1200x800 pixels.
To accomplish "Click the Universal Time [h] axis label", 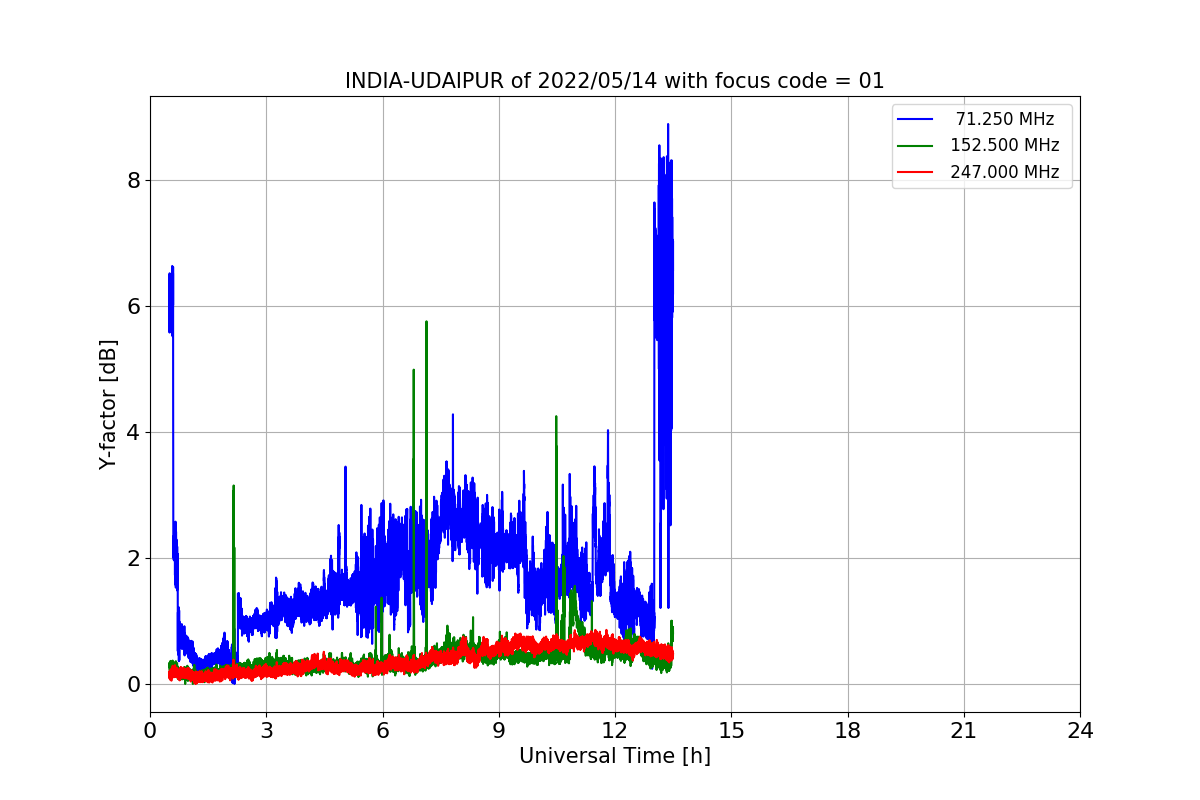I will [x=614, y=756].
